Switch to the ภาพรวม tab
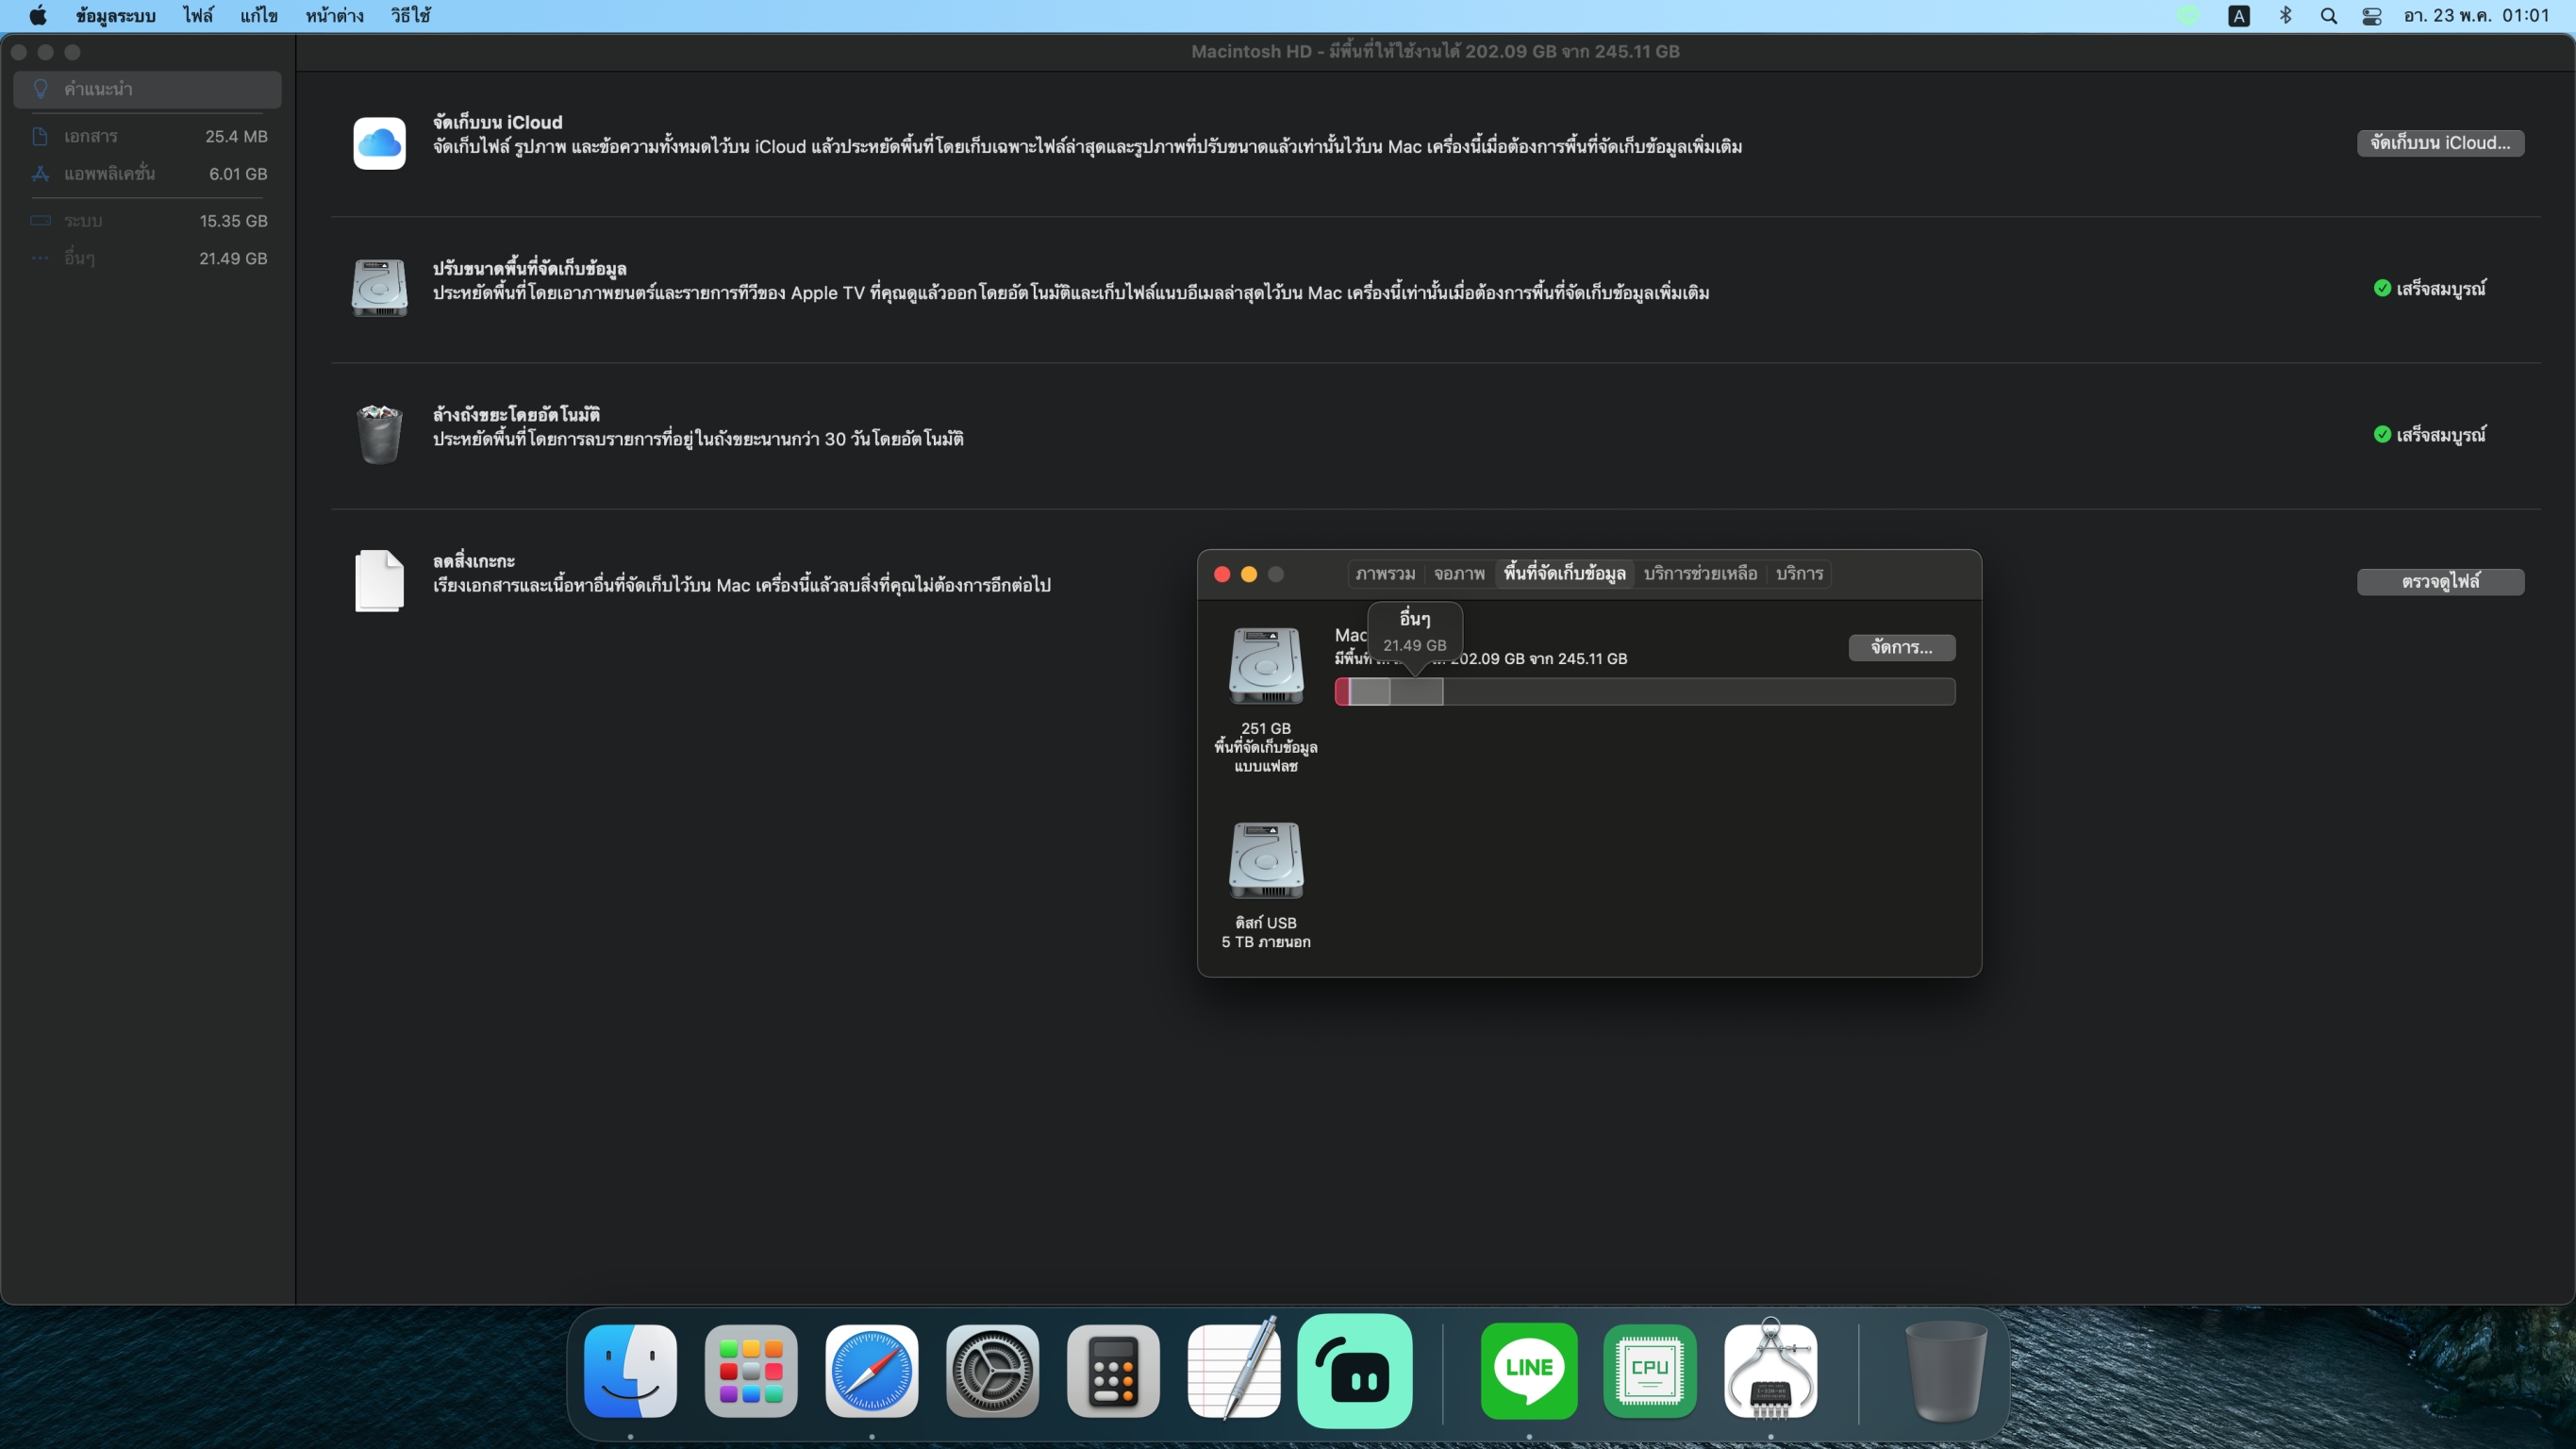The height and width of the screenshot is (1449, 2576). click(1385, 574)
